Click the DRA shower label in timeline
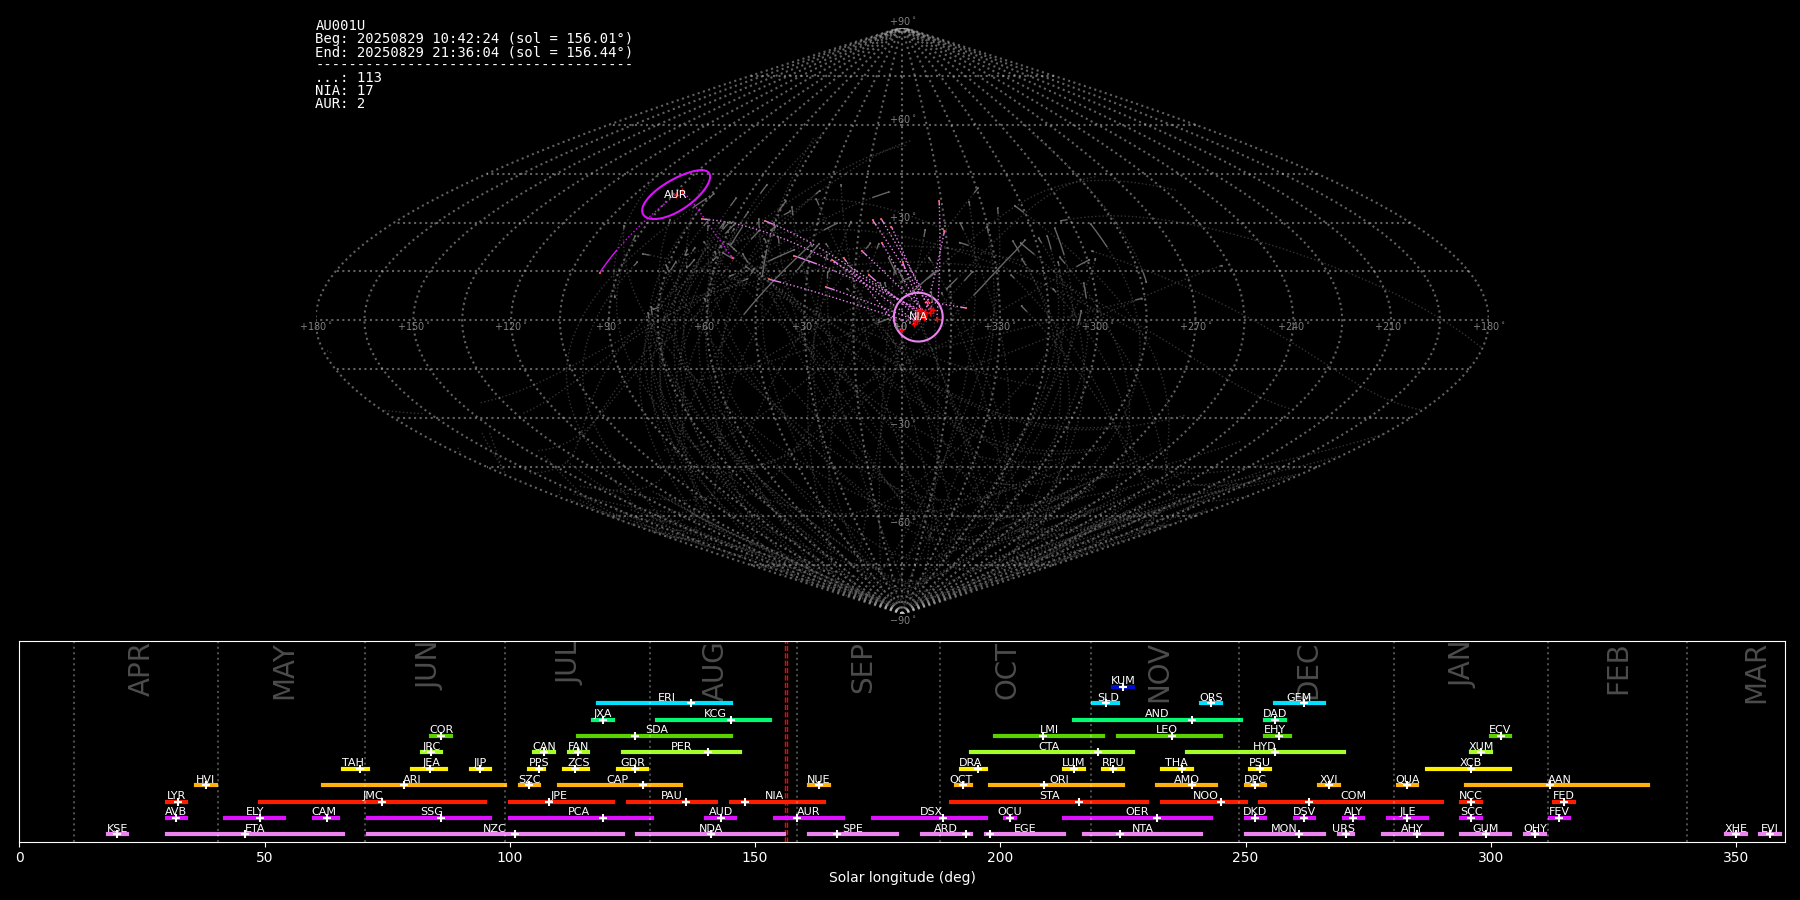 (x=970, y=763)
